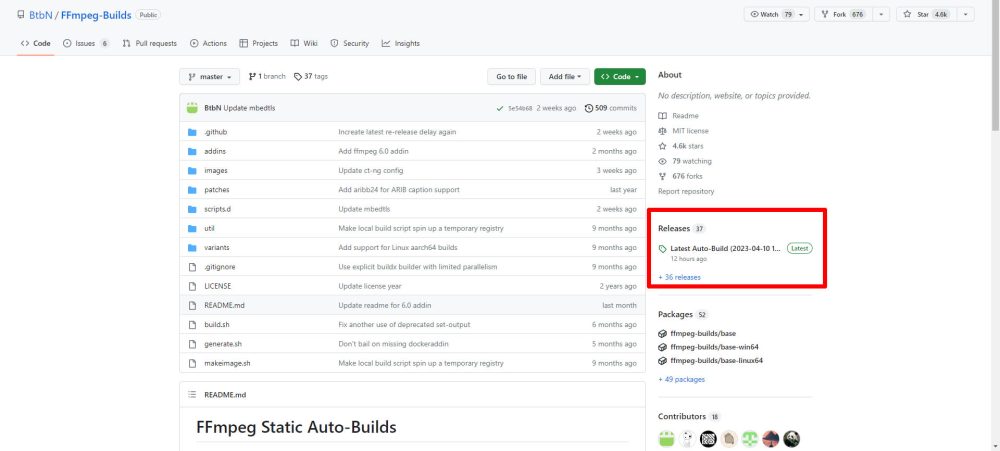
Task: Click the first contributor avatar
Action: tap(667, 438)
